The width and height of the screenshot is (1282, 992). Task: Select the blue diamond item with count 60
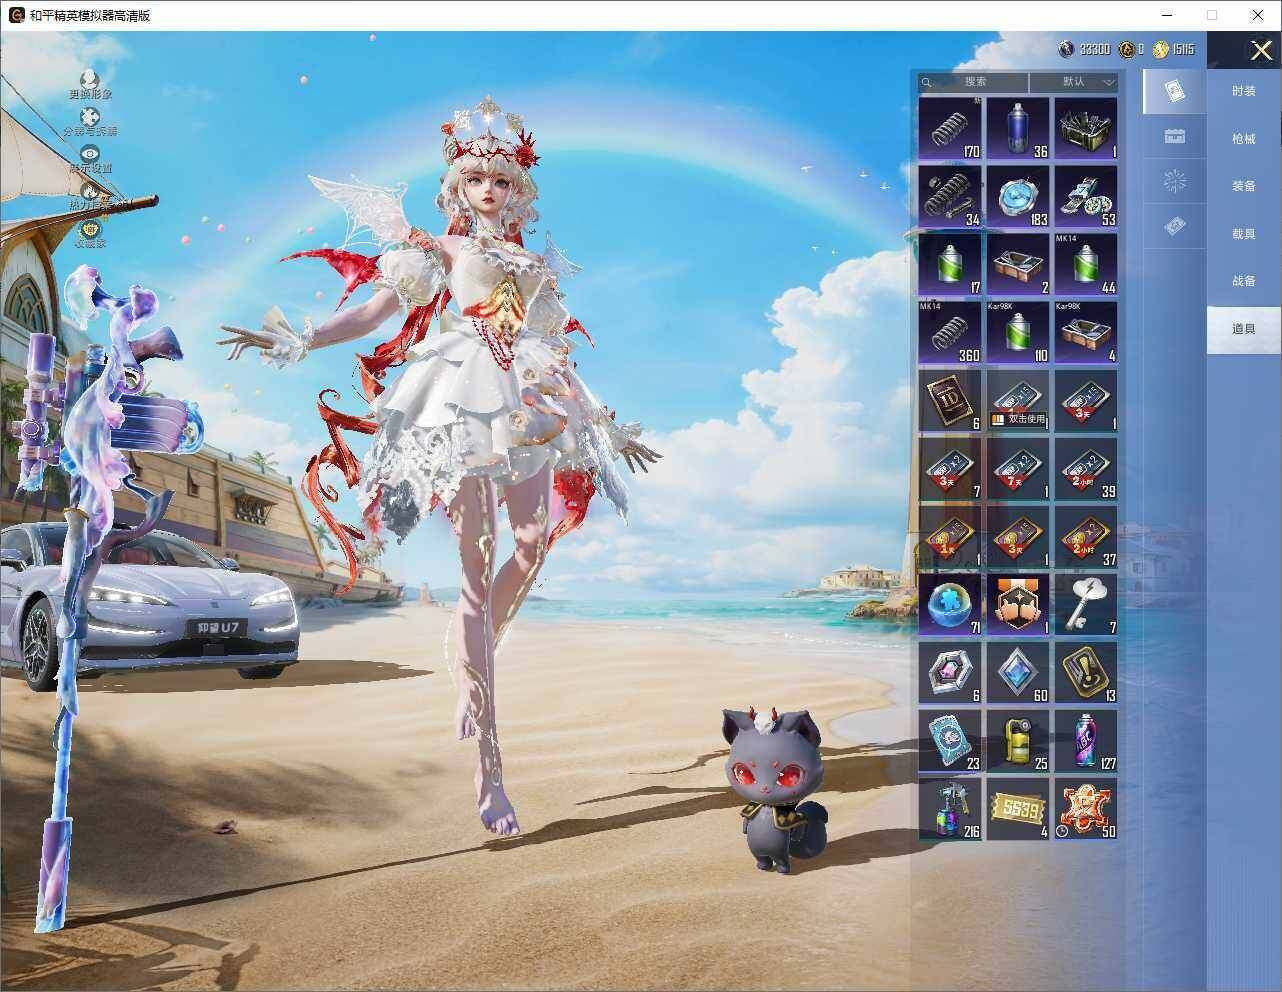[1018, 672]
